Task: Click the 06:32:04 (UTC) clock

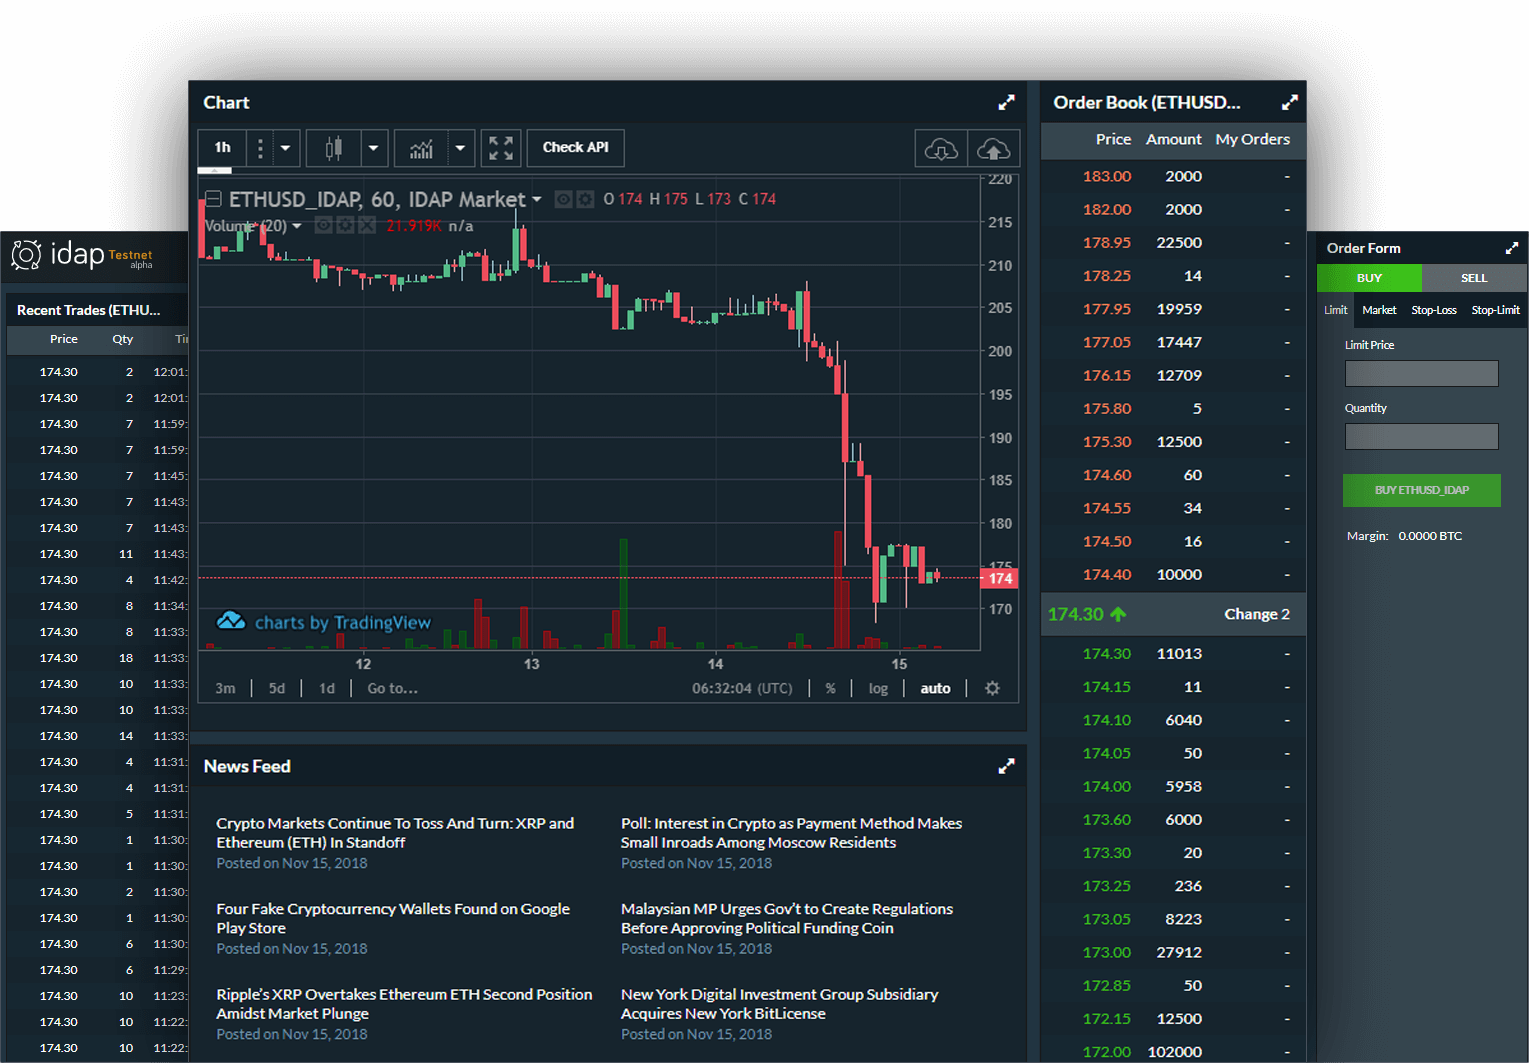Action: (x=742, y=688)
